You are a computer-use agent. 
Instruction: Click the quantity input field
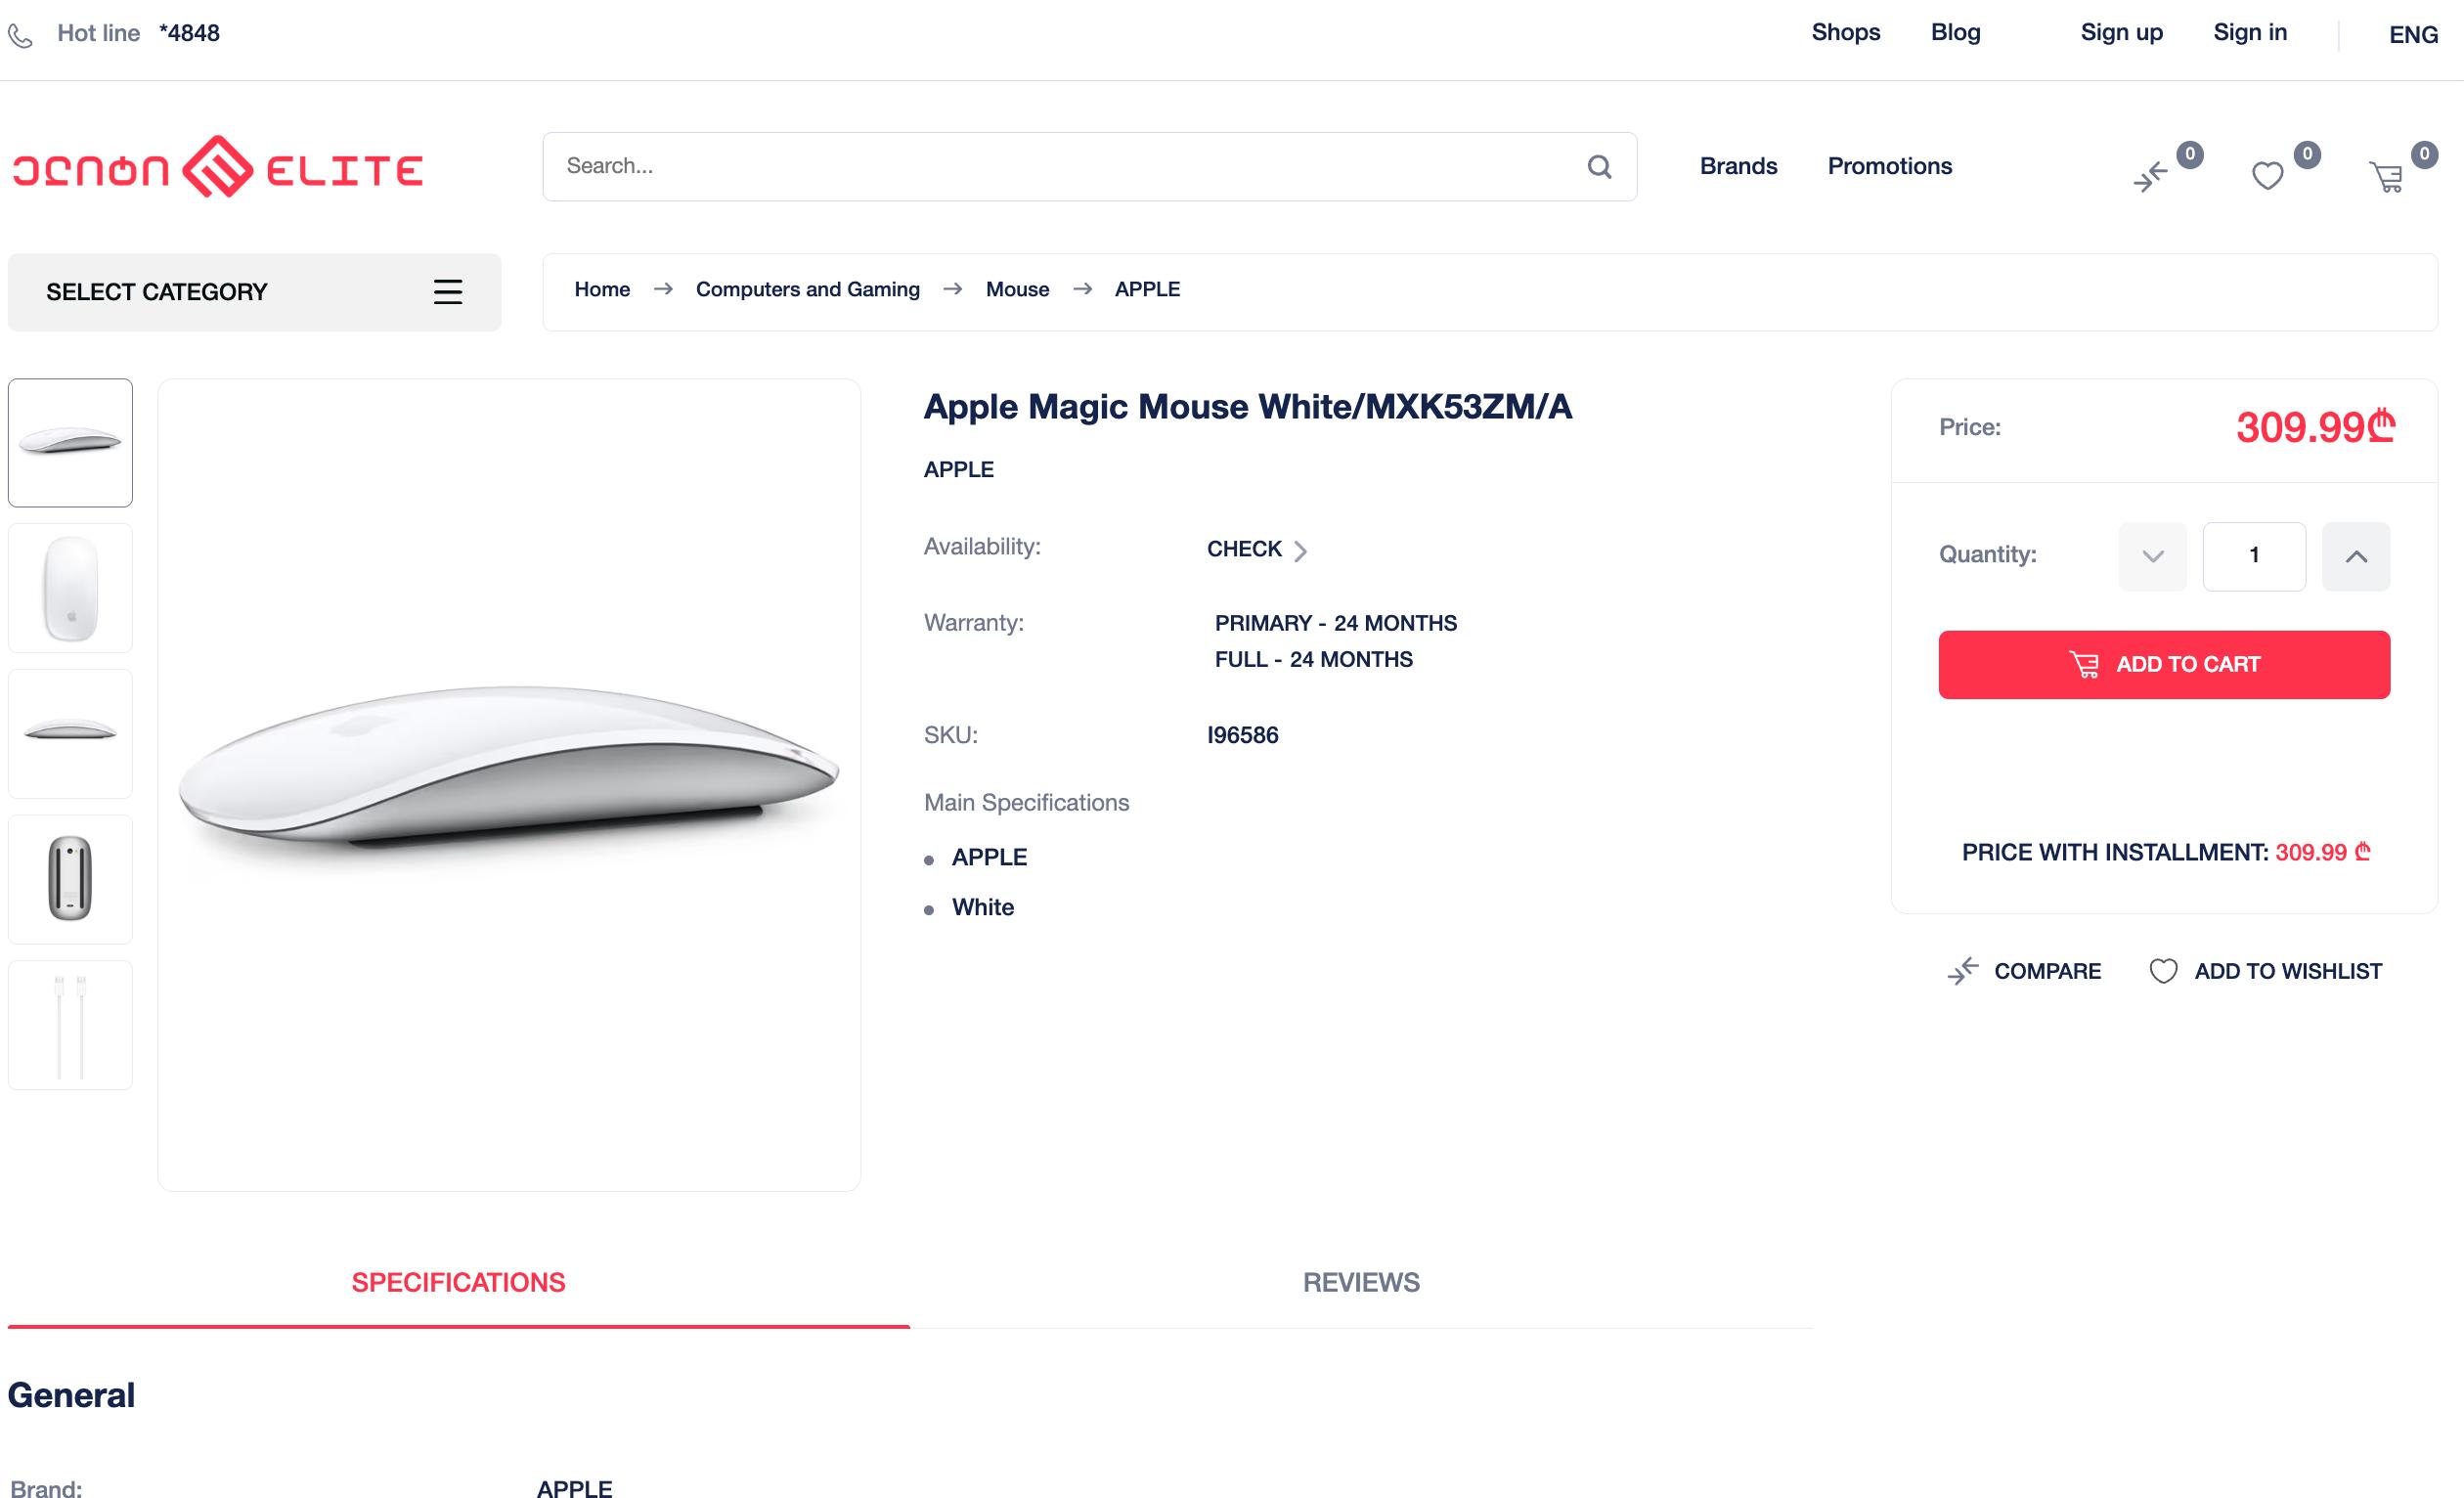(2254, 556)
